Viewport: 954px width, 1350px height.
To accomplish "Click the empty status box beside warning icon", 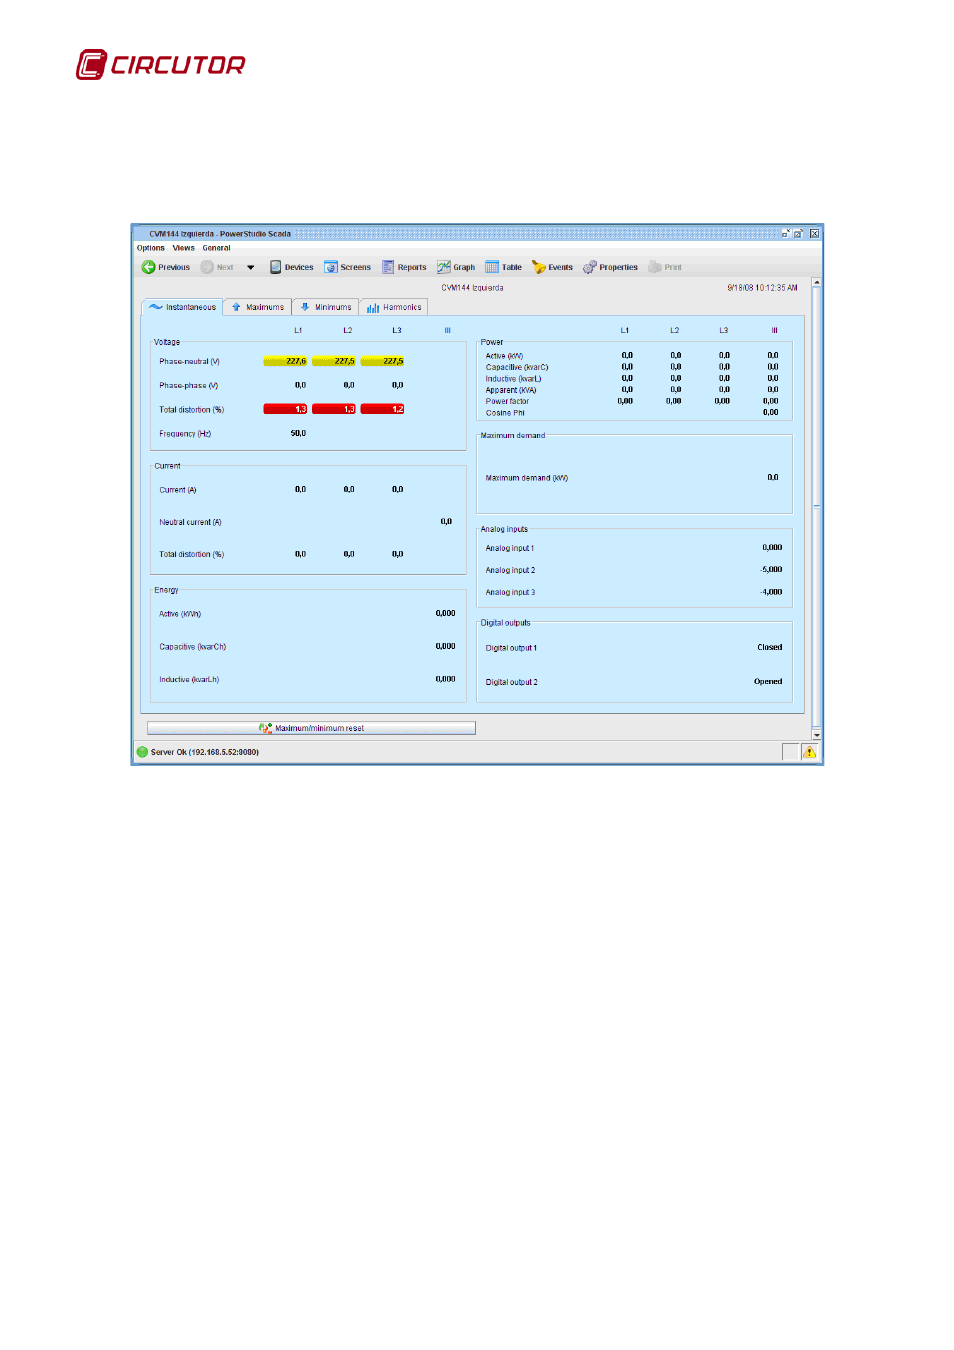I will pyautogui.click(x=790, y=752).
